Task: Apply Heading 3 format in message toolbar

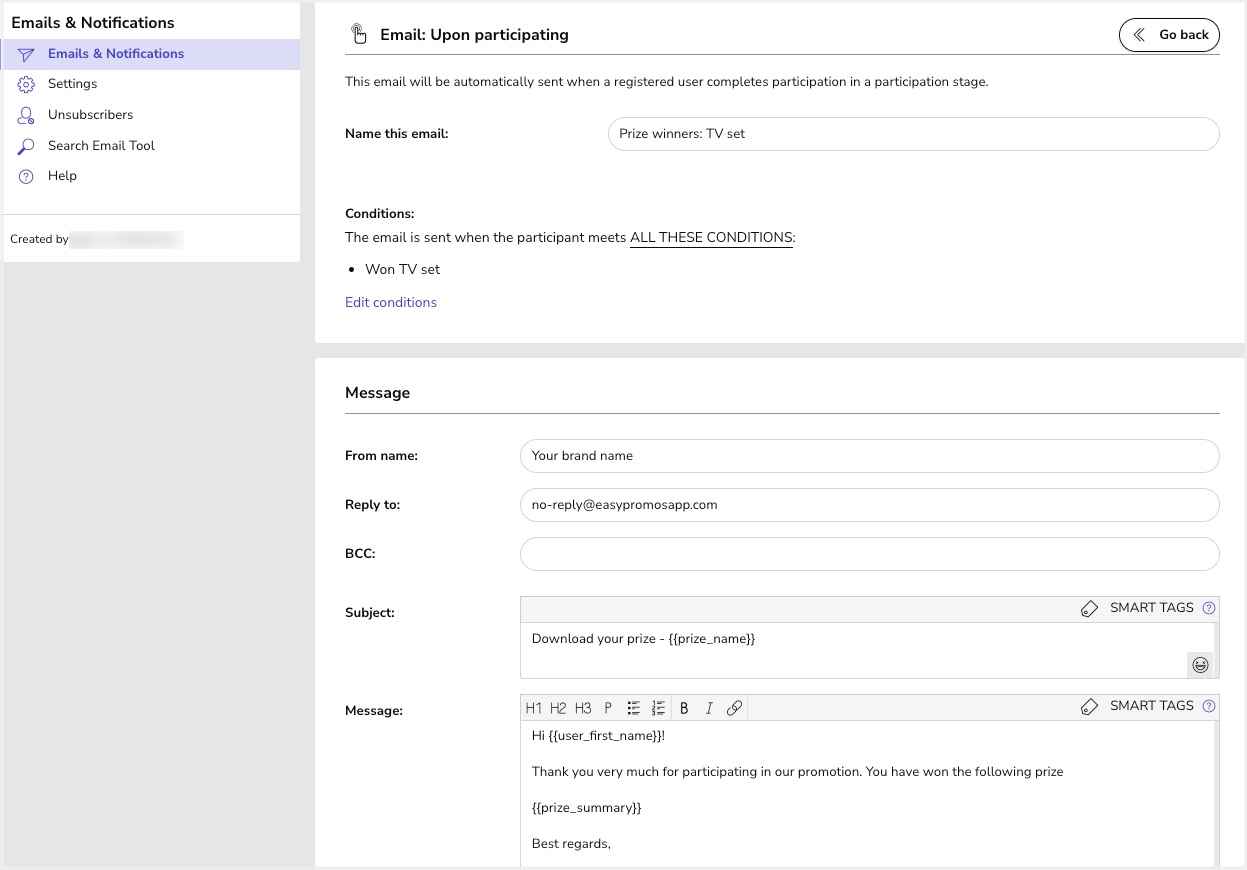Action: click(x=583, y=708)
